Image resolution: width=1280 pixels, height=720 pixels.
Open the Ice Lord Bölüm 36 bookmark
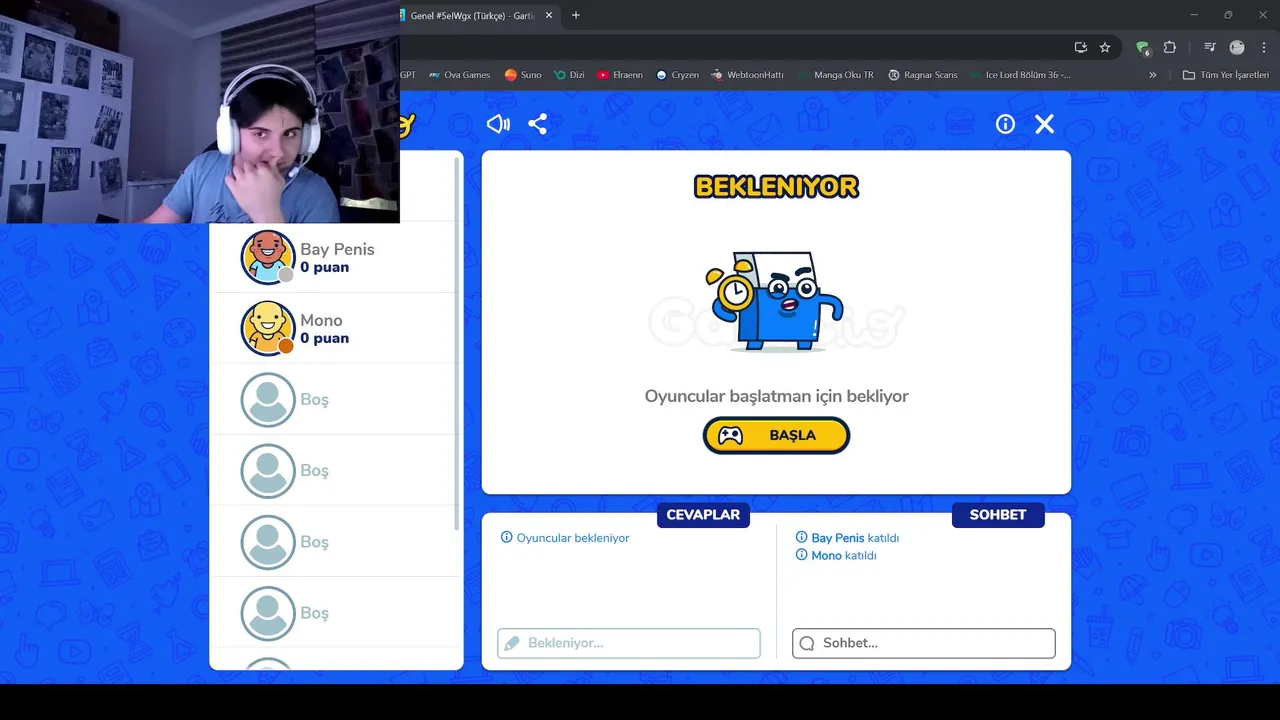click(x=1020, y=75)
